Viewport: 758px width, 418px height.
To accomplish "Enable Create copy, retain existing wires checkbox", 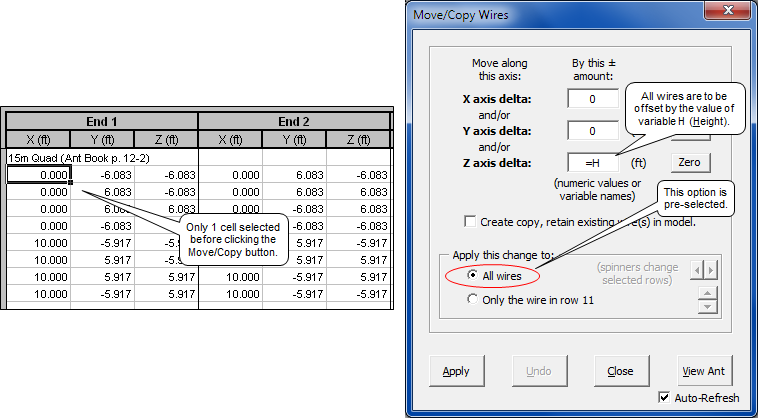I will click(x=470, y=221).
